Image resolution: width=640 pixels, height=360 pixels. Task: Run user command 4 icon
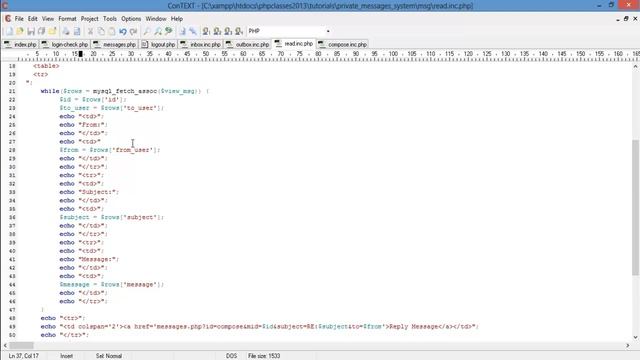coord(239,31)
